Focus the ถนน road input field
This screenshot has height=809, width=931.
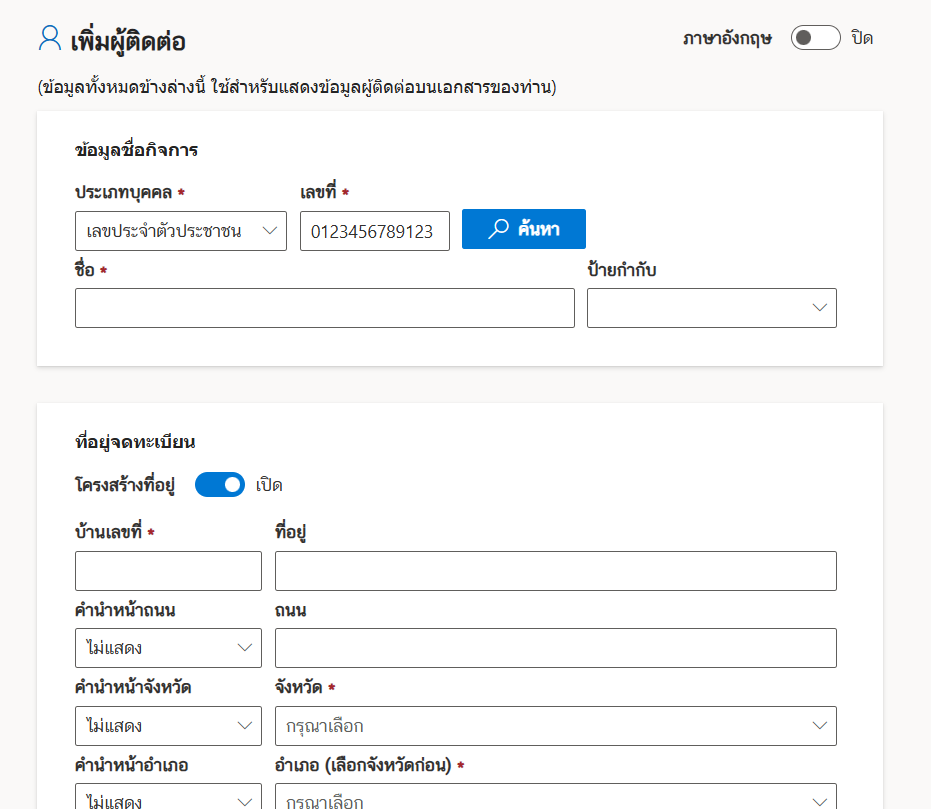555,648
